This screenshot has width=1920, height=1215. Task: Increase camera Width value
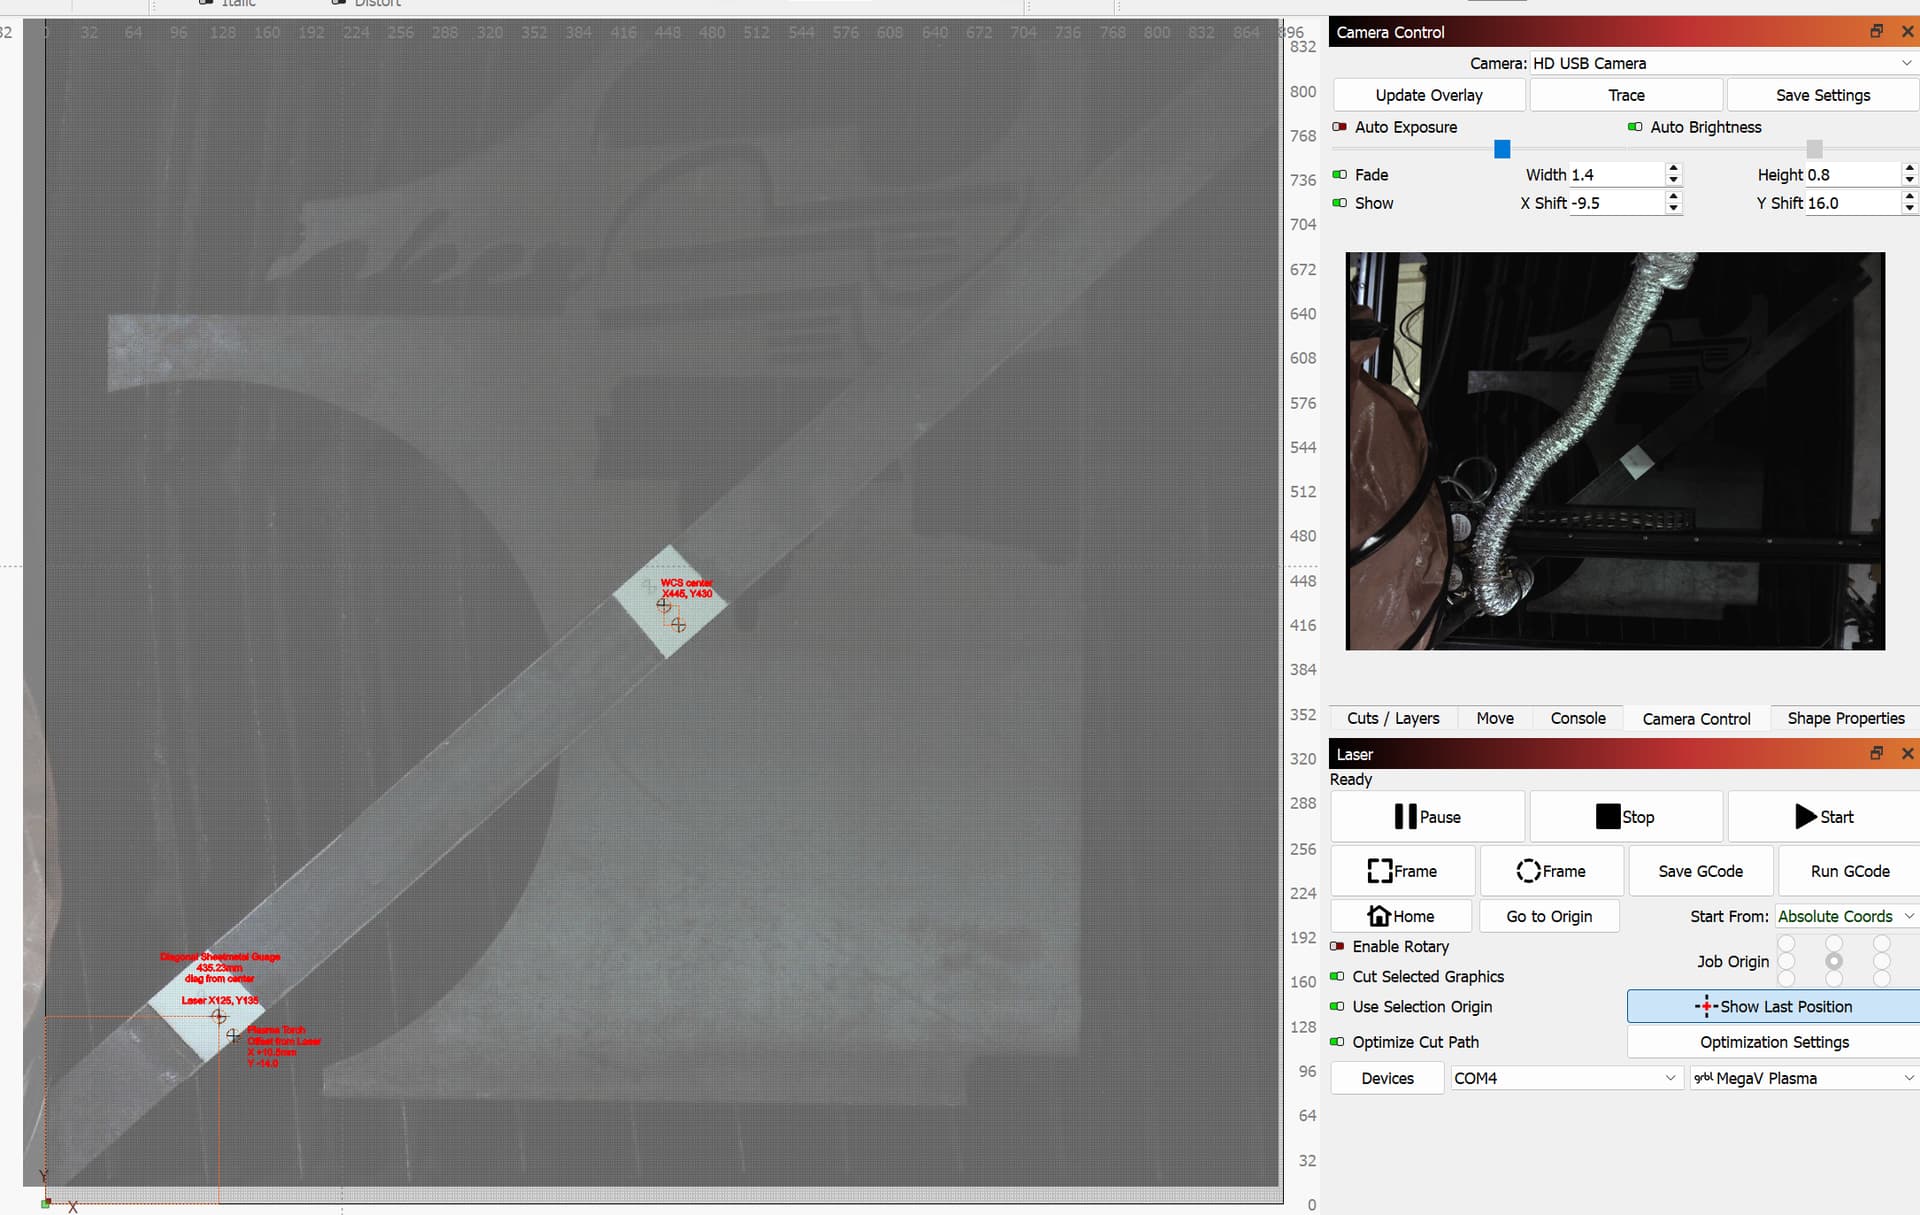coord(1673,169)
